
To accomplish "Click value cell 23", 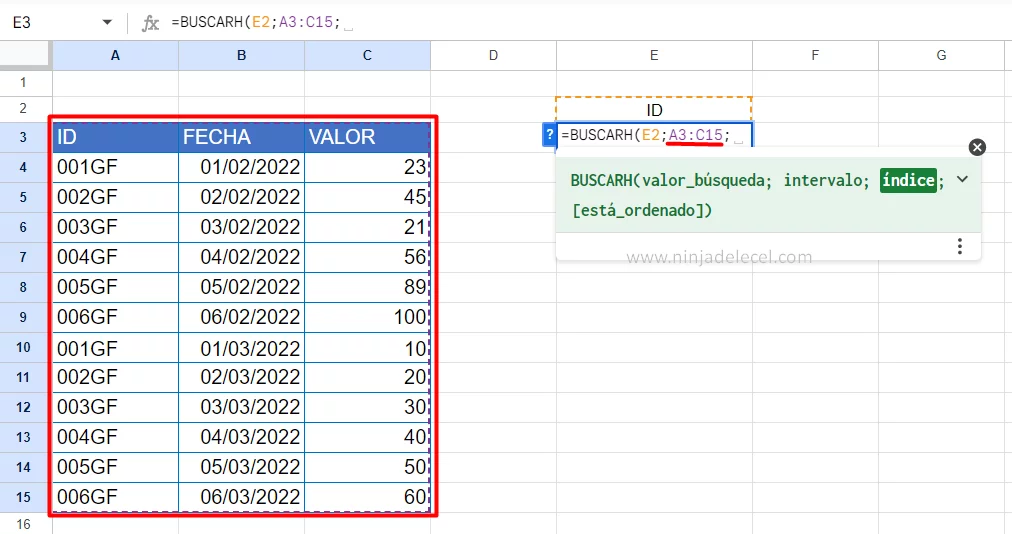I will pos(367,167).
